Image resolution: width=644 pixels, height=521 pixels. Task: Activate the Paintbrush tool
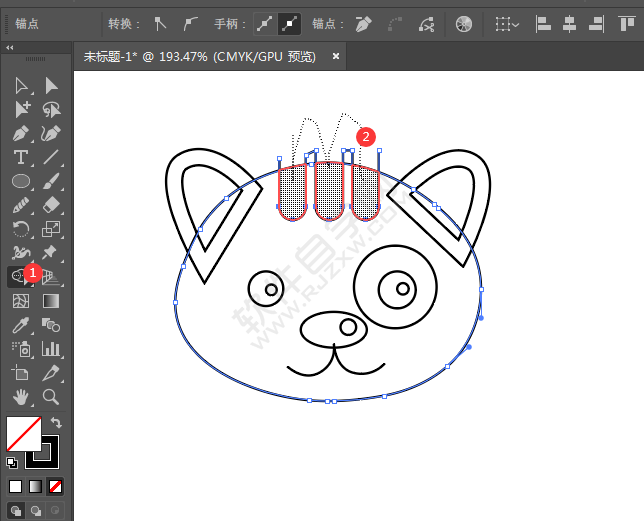point(51,181)
